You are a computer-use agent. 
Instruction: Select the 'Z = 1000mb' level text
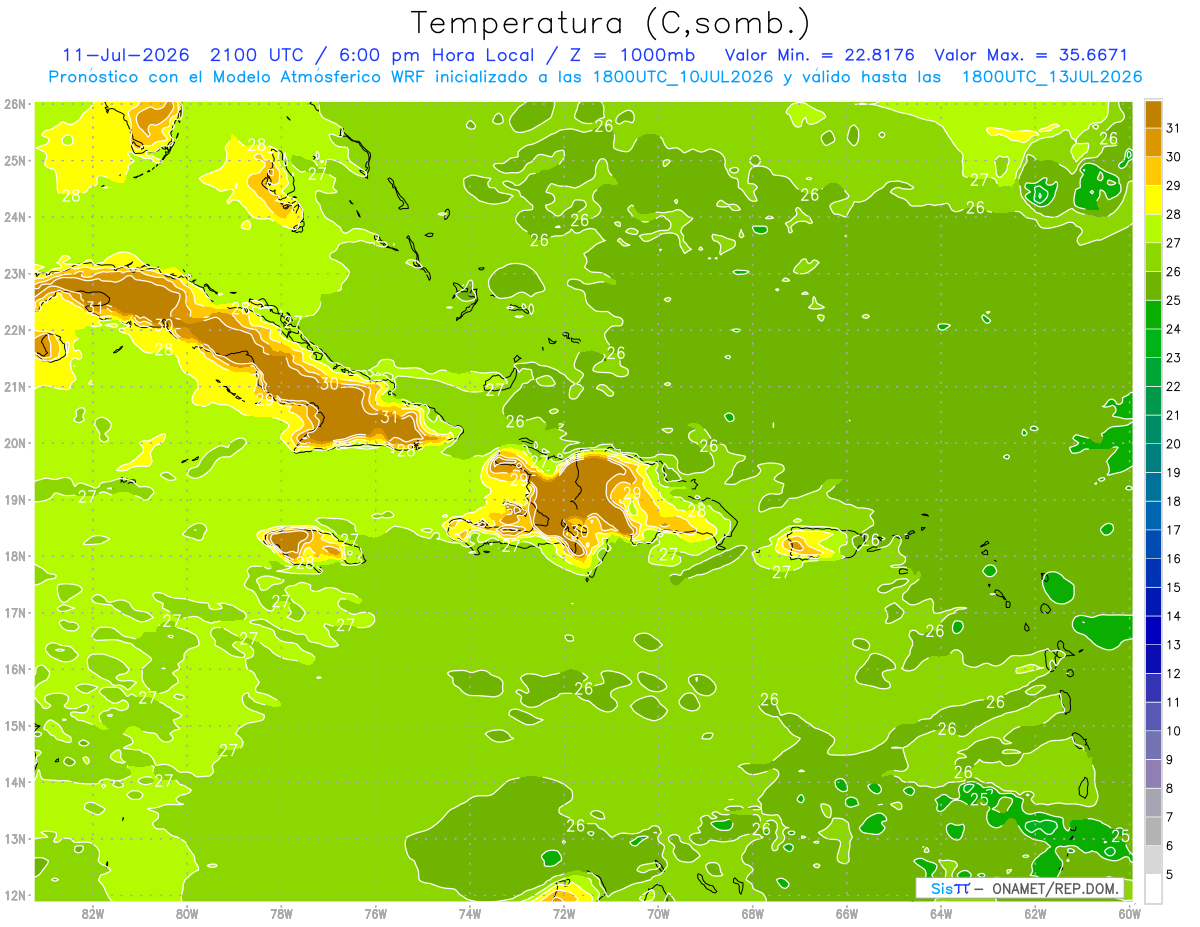click(632, 55)
